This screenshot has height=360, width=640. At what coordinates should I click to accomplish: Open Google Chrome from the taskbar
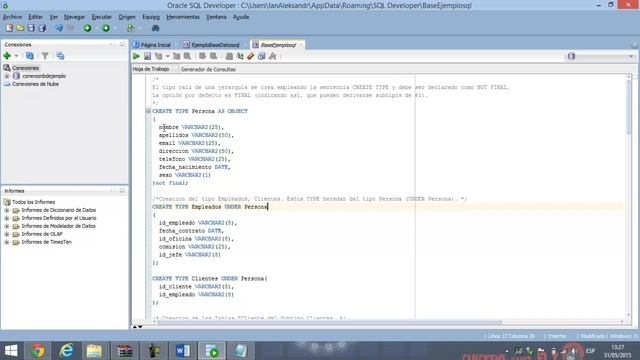coord(38,351)
